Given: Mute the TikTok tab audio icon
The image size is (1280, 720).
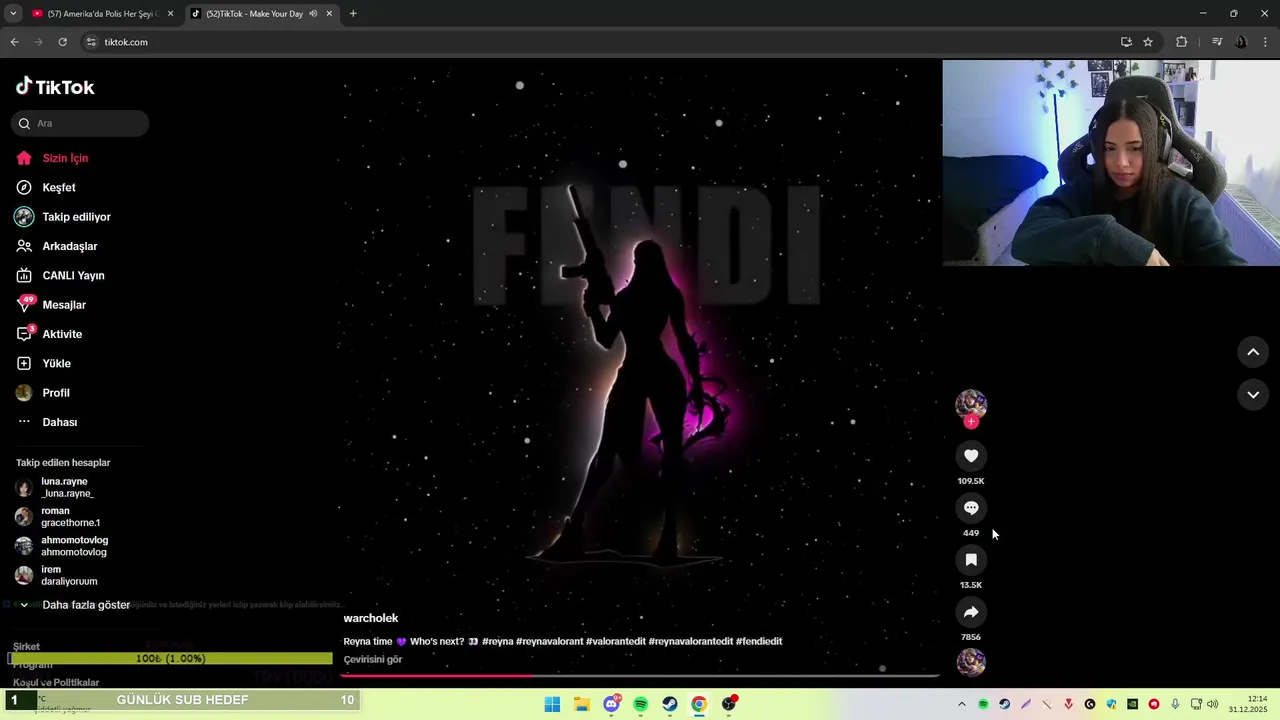Looking at the screenshot, I should pos(313,14).
